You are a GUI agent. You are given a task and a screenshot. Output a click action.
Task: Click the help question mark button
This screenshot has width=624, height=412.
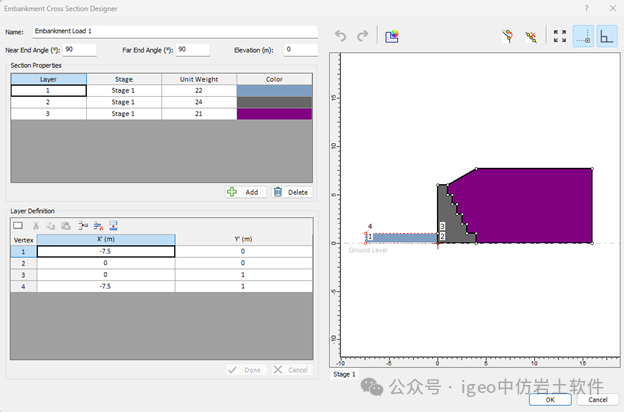[x=587, y=8]
